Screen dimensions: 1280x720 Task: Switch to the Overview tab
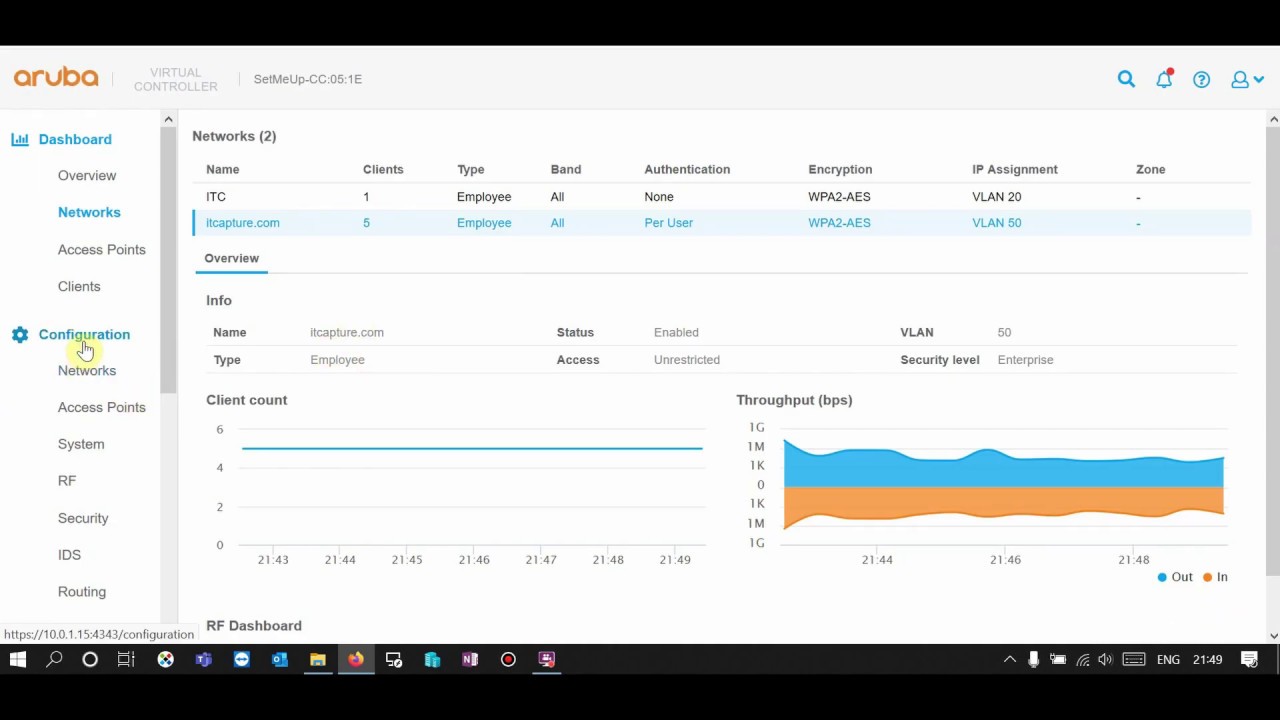231,258
